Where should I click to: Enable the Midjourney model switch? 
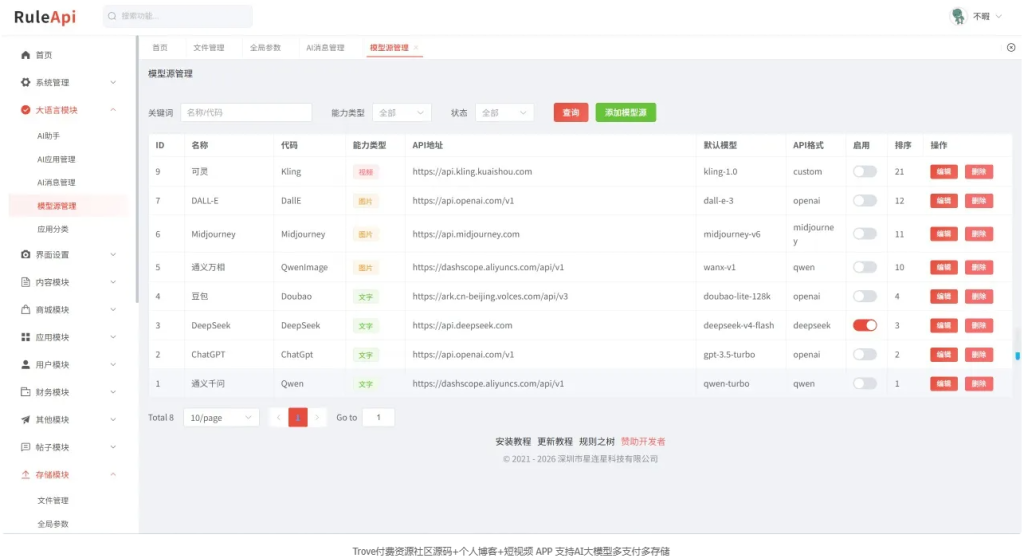[865, 233]
